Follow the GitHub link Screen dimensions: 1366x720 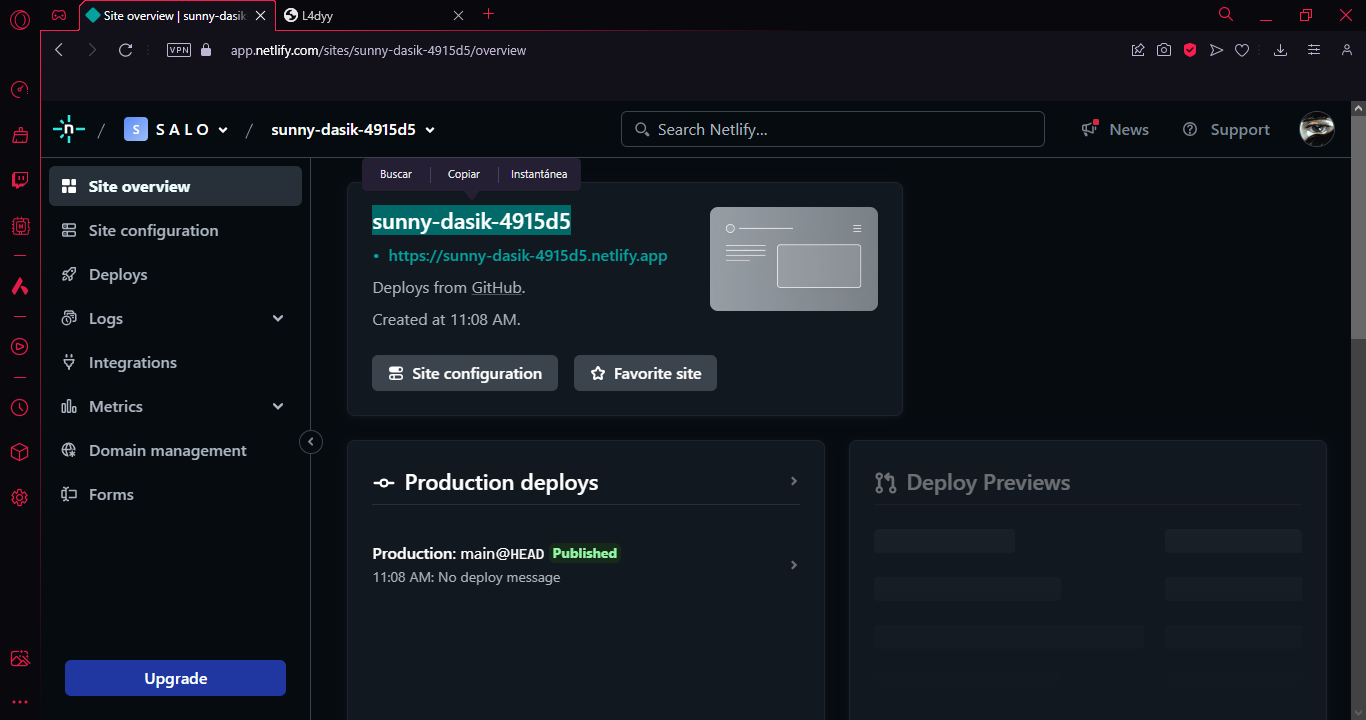pyautogui.click(x=497, y=287)
